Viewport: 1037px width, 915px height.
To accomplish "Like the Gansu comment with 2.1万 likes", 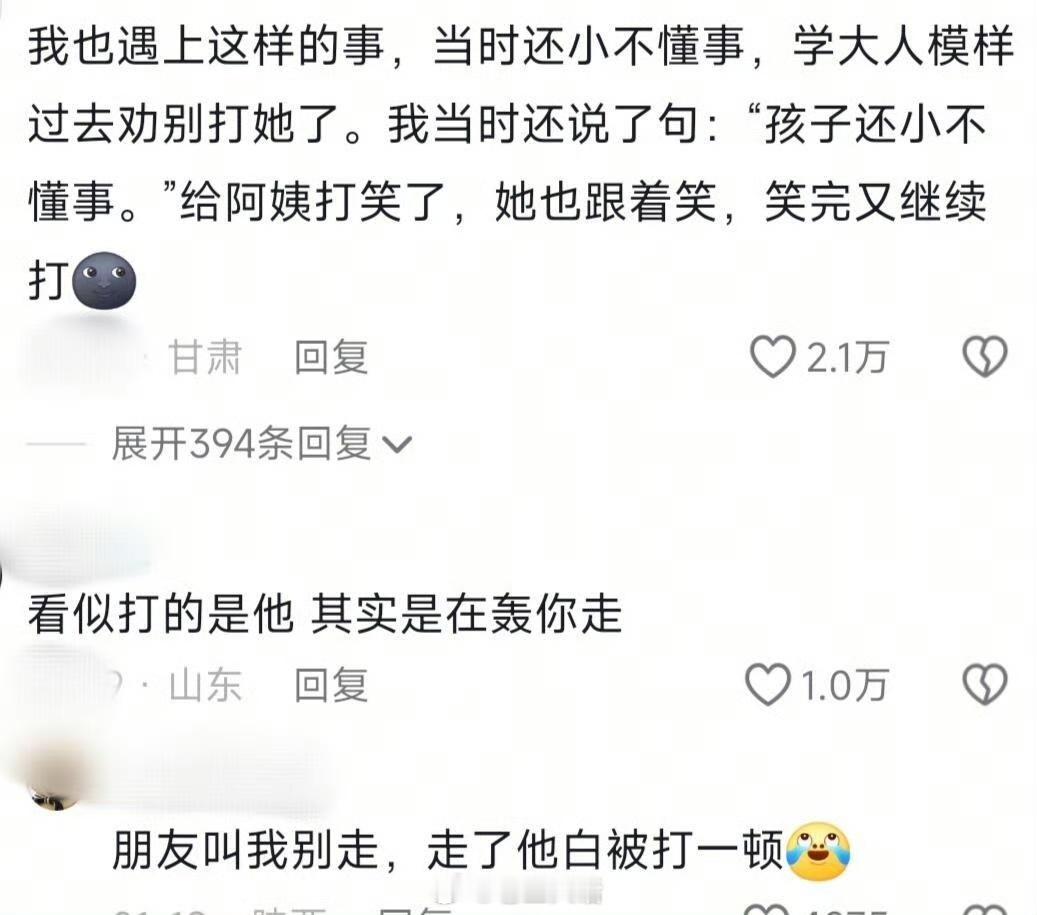I will pyautogui.click(x=772, y=357).
